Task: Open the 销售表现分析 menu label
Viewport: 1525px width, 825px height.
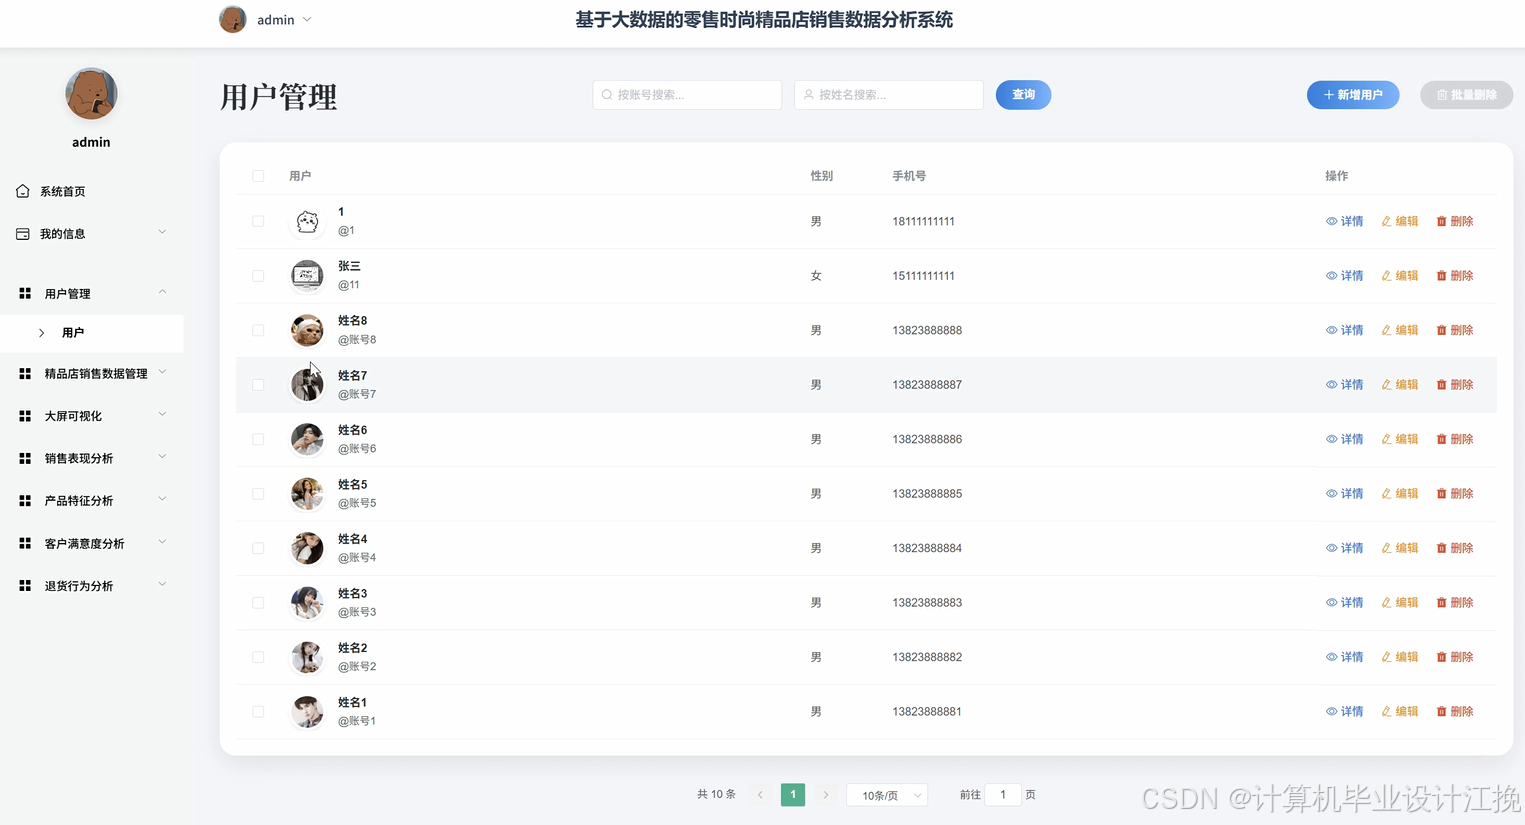Action: (x=79, y=459)
